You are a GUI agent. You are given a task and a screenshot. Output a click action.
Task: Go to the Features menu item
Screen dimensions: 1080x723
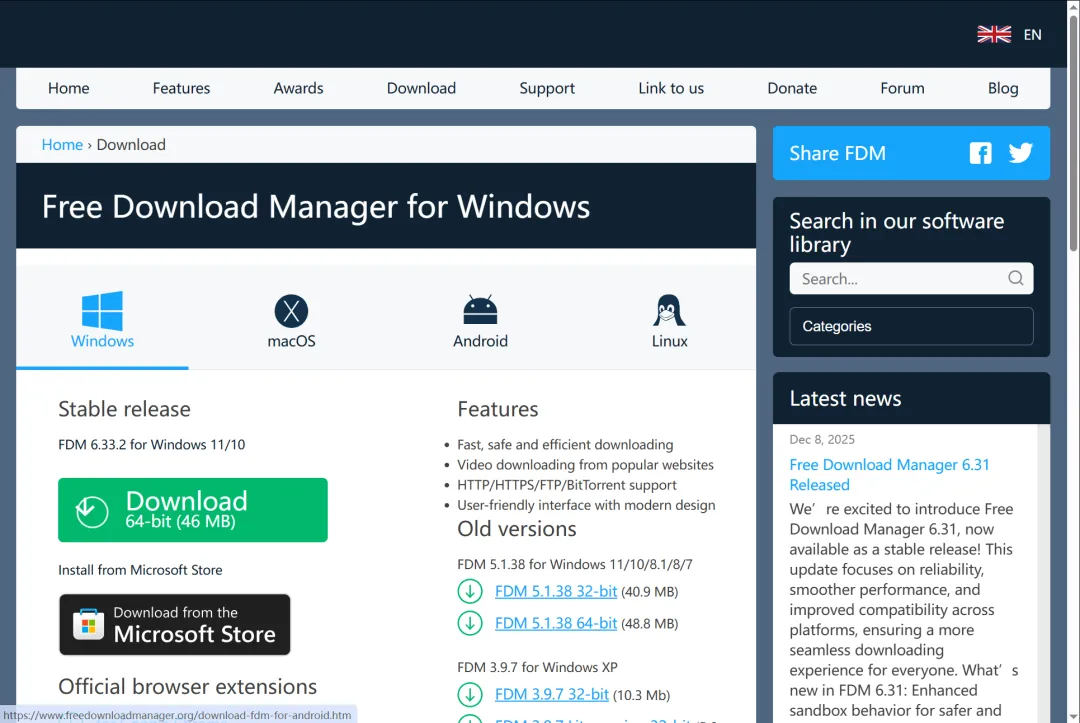[x=181, y=88]
